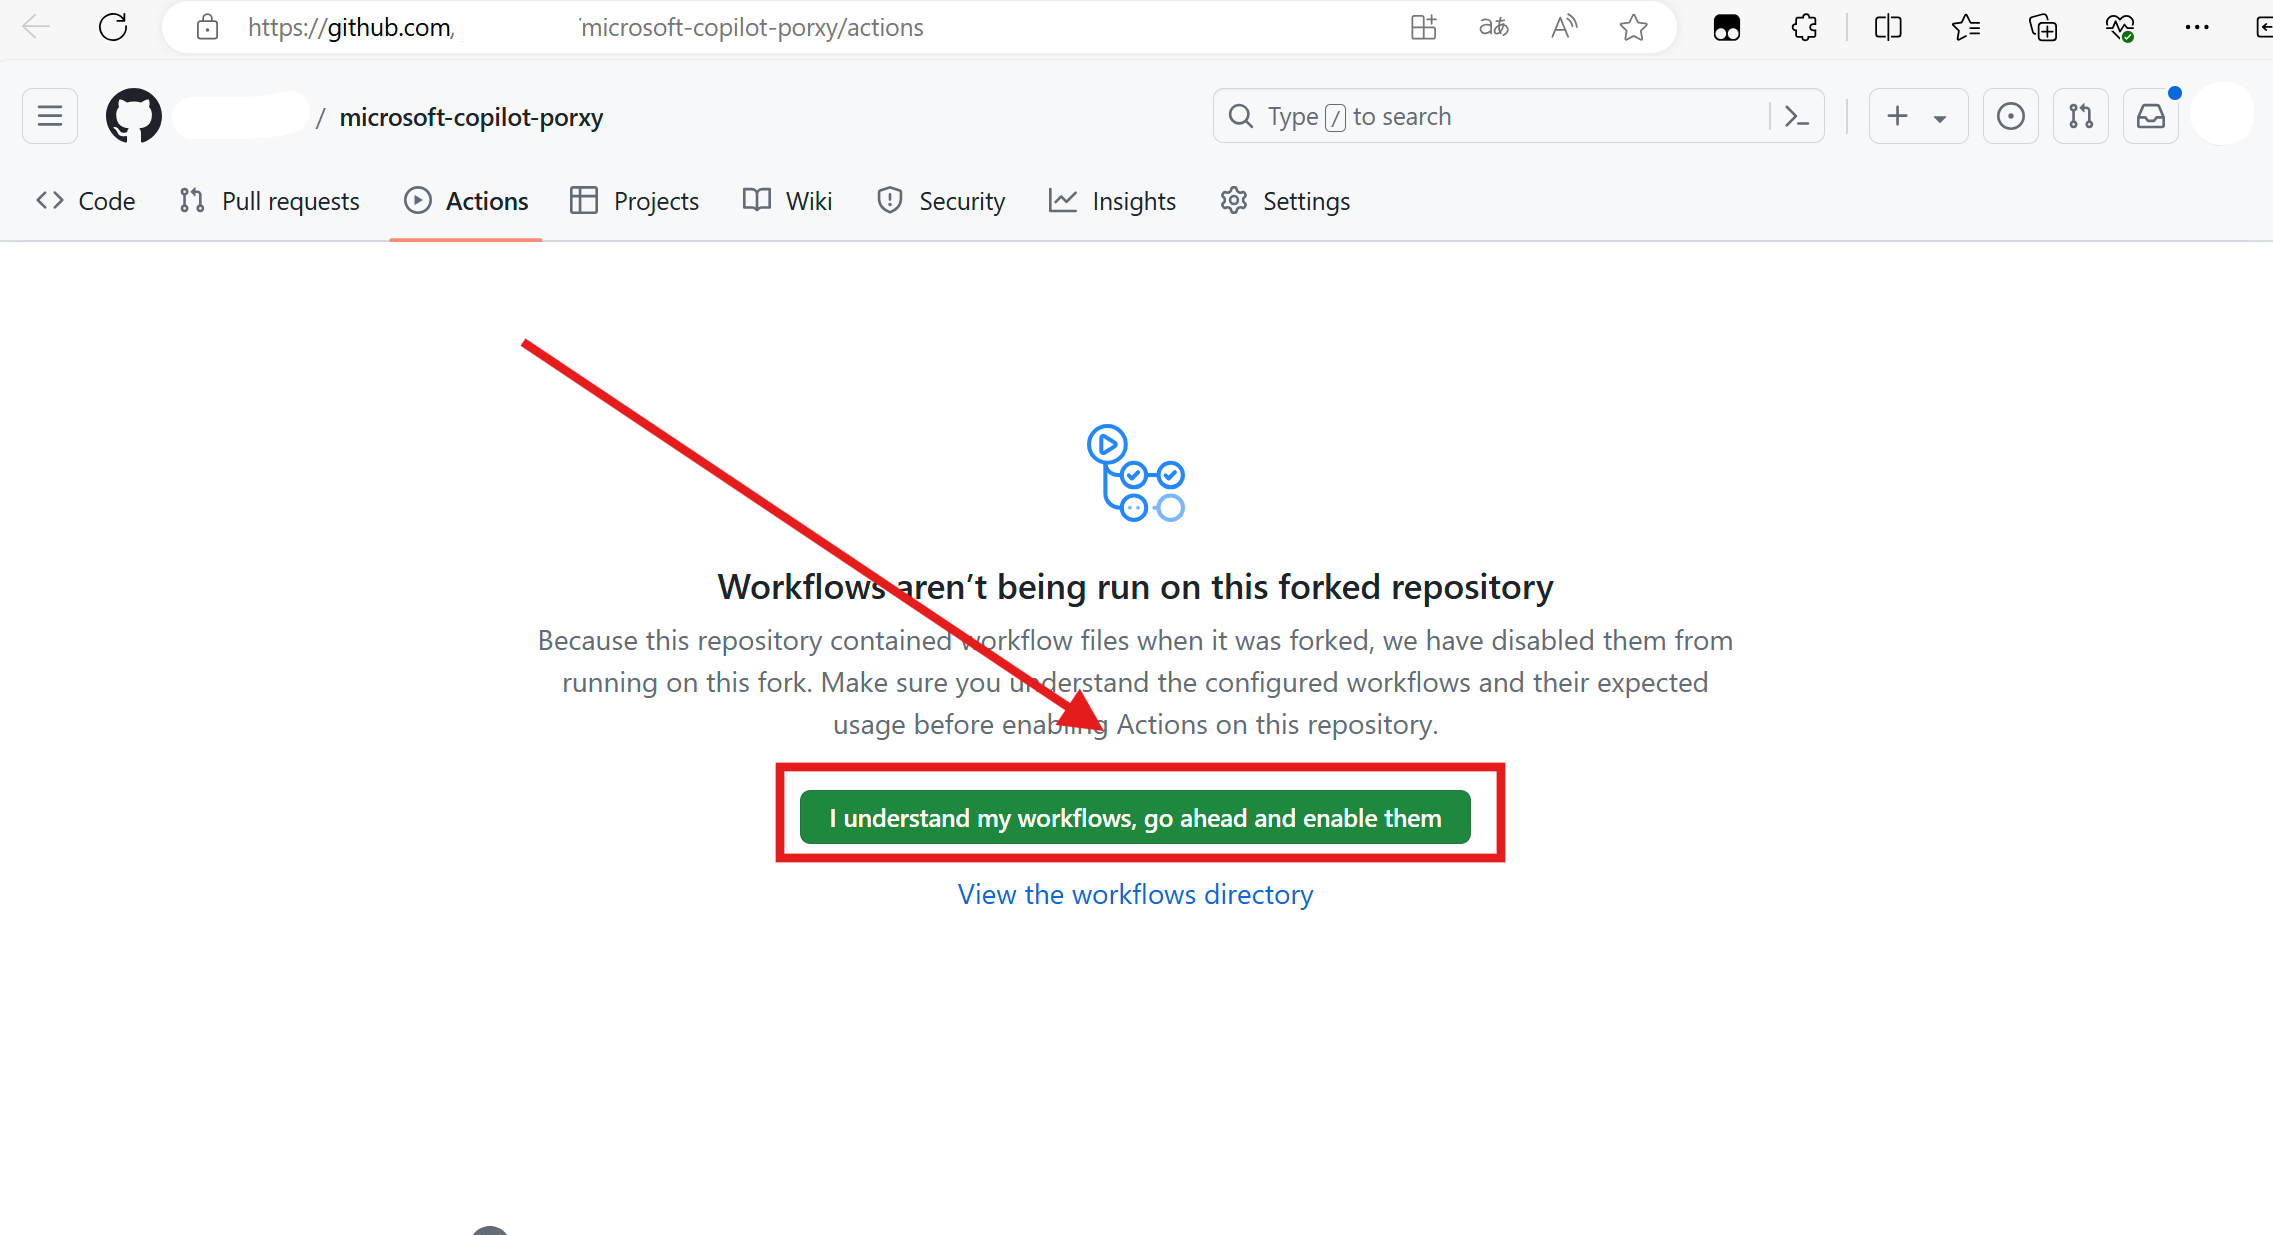Screen dimensions: 2273x1235
Task: Toggle Read aloud in address bar
Action: 1563,27
